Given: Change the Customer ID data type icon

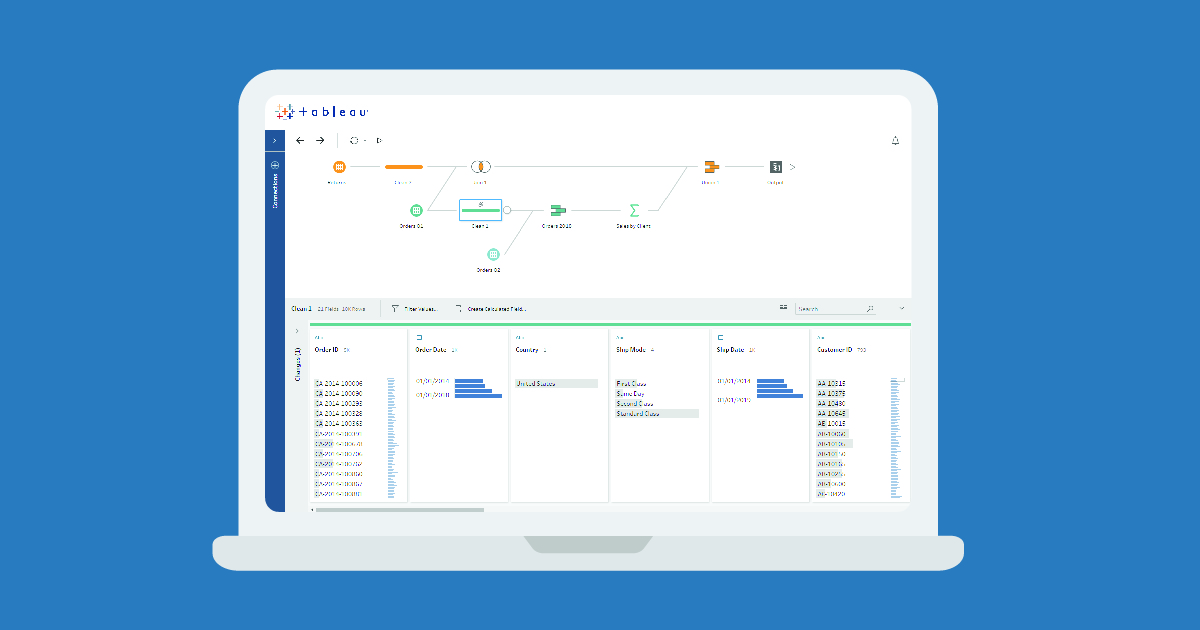Looking at the screenshot, I should tap(820, 338).
